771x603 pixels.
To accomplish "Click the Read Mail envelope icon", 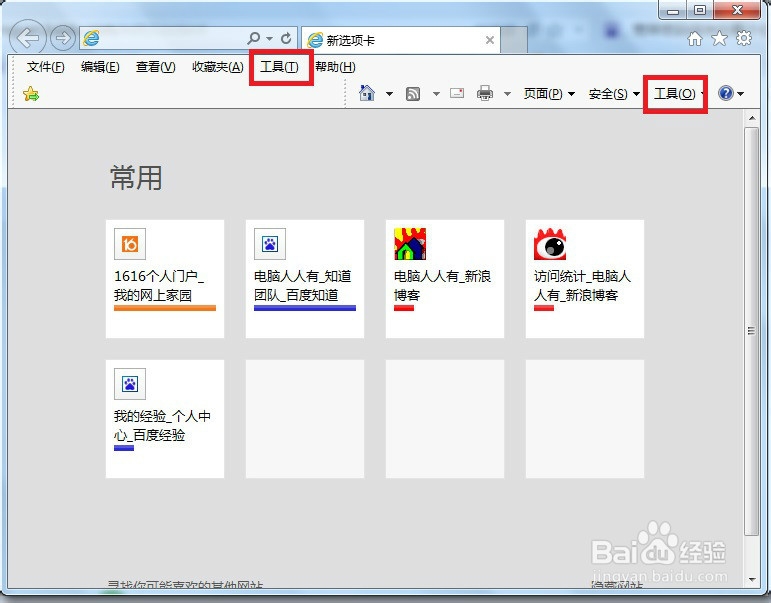I will pos(457,92).
